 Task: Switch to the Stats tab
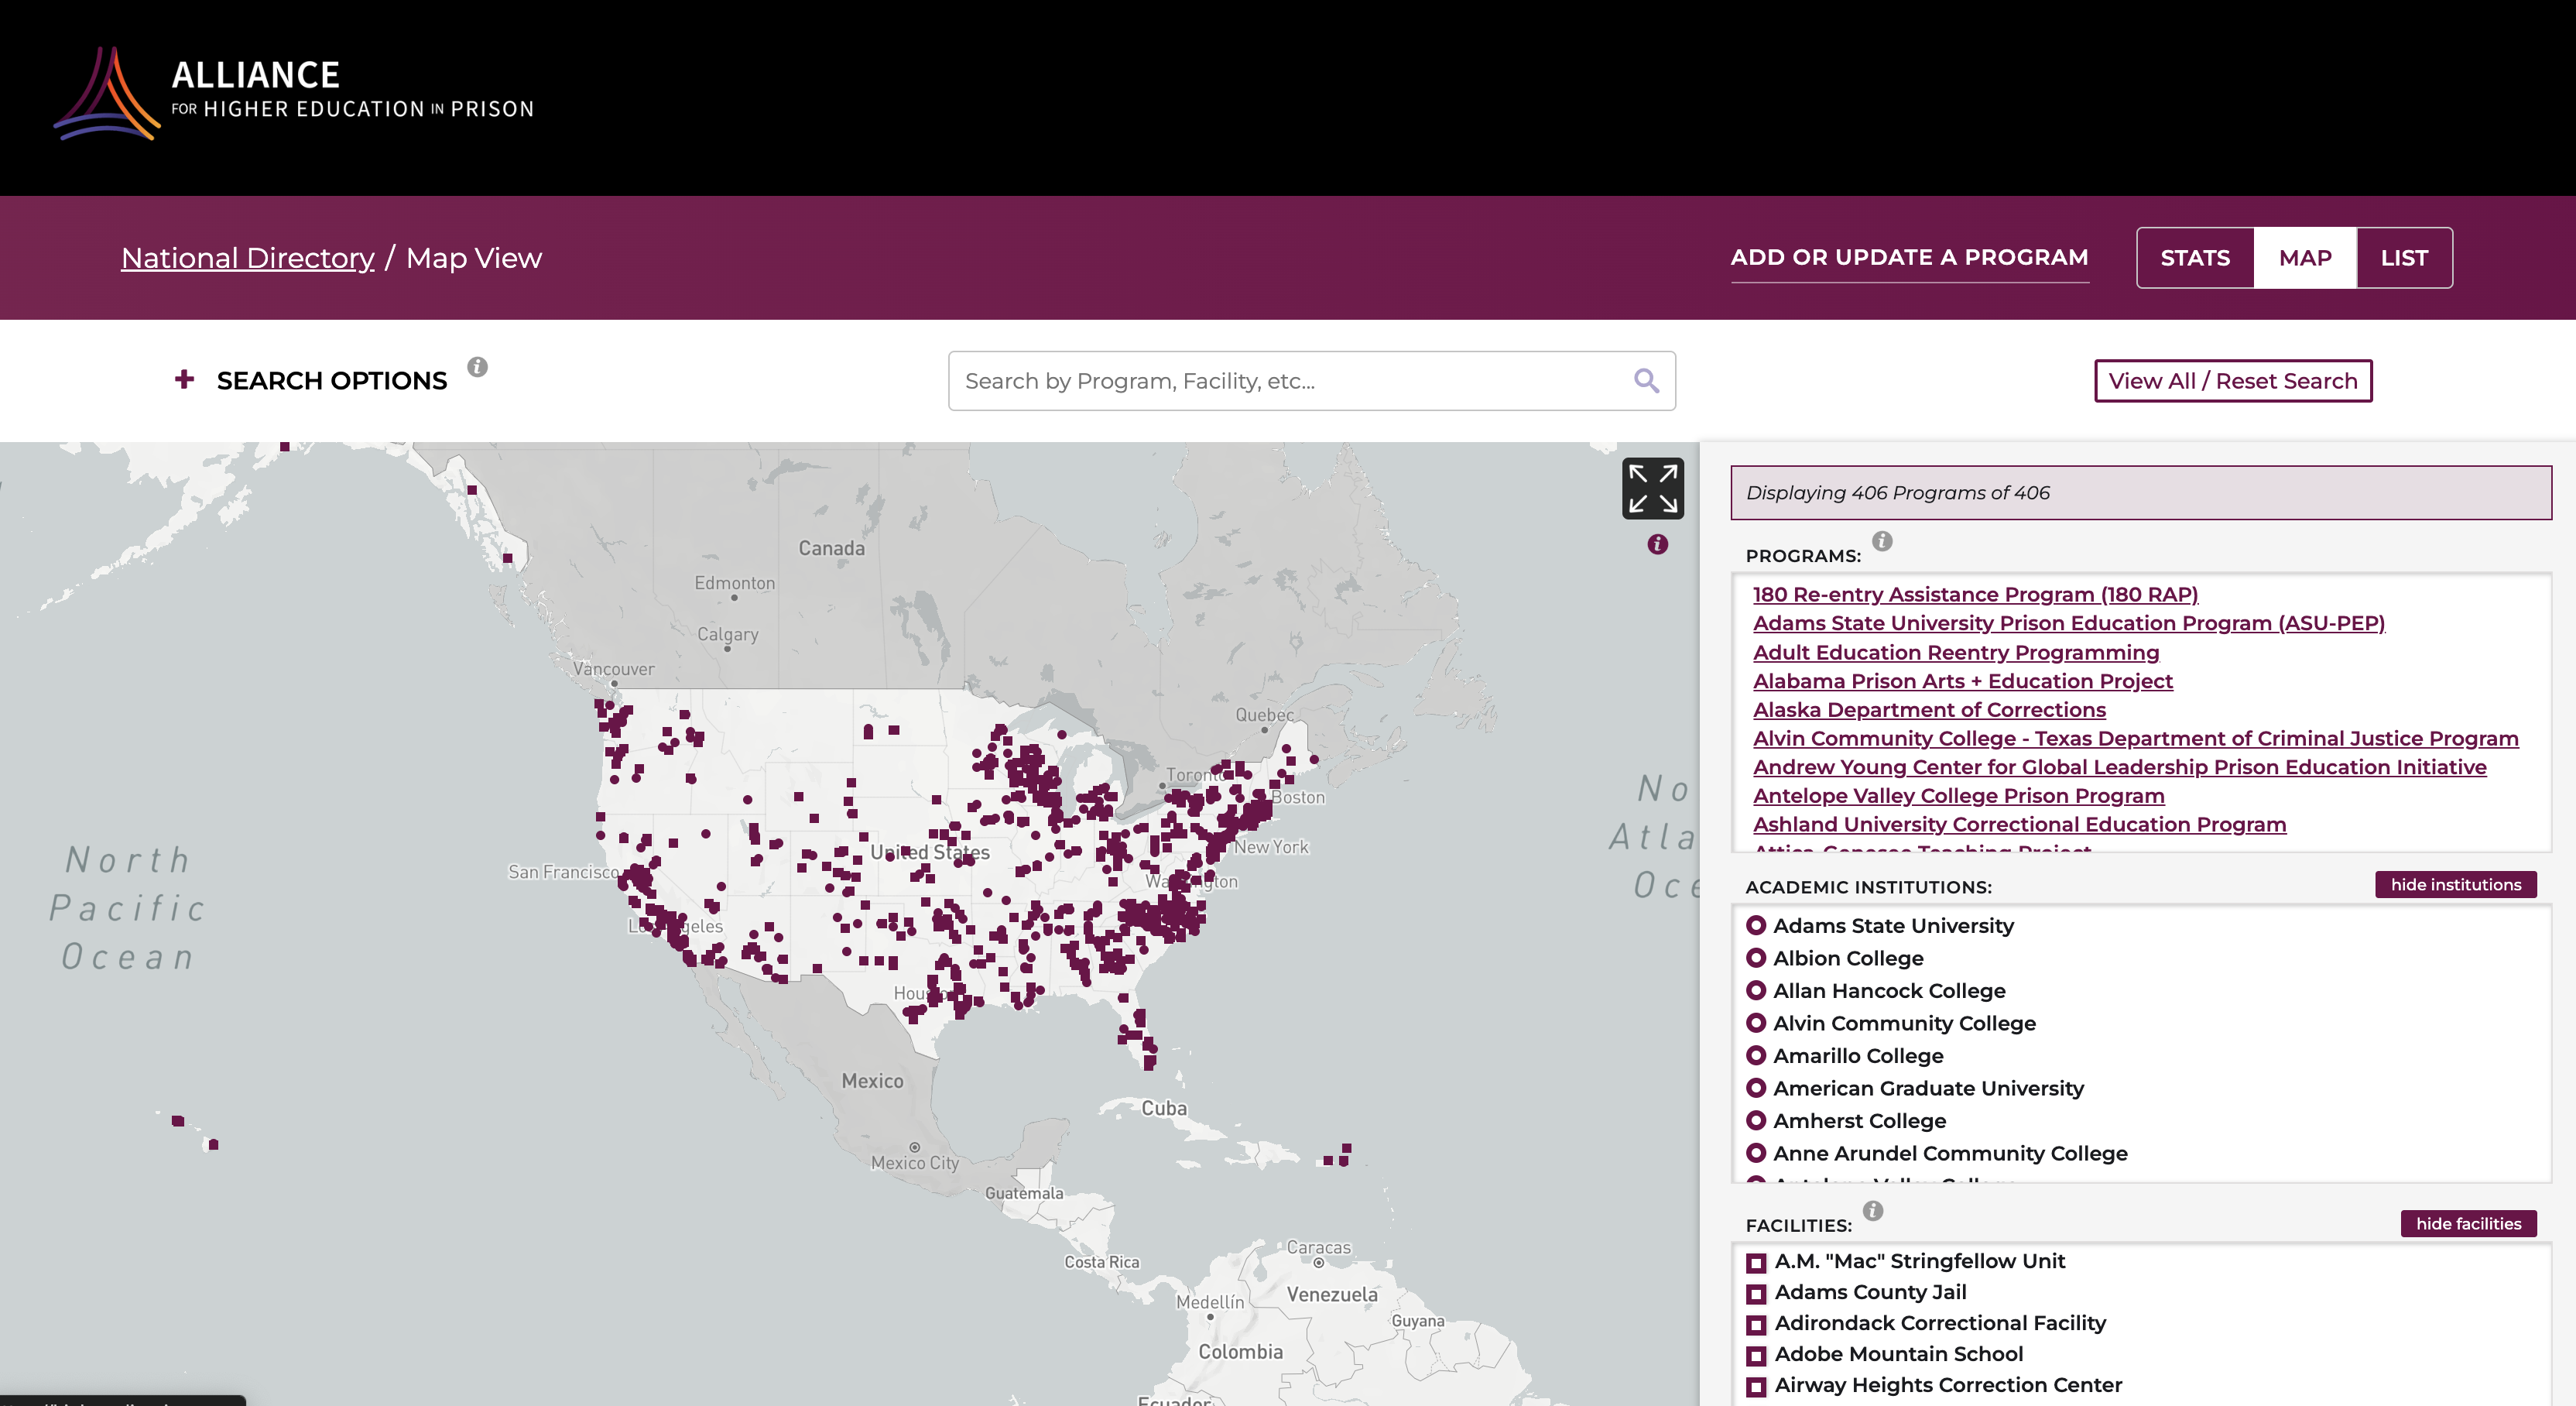point(2195,258)
